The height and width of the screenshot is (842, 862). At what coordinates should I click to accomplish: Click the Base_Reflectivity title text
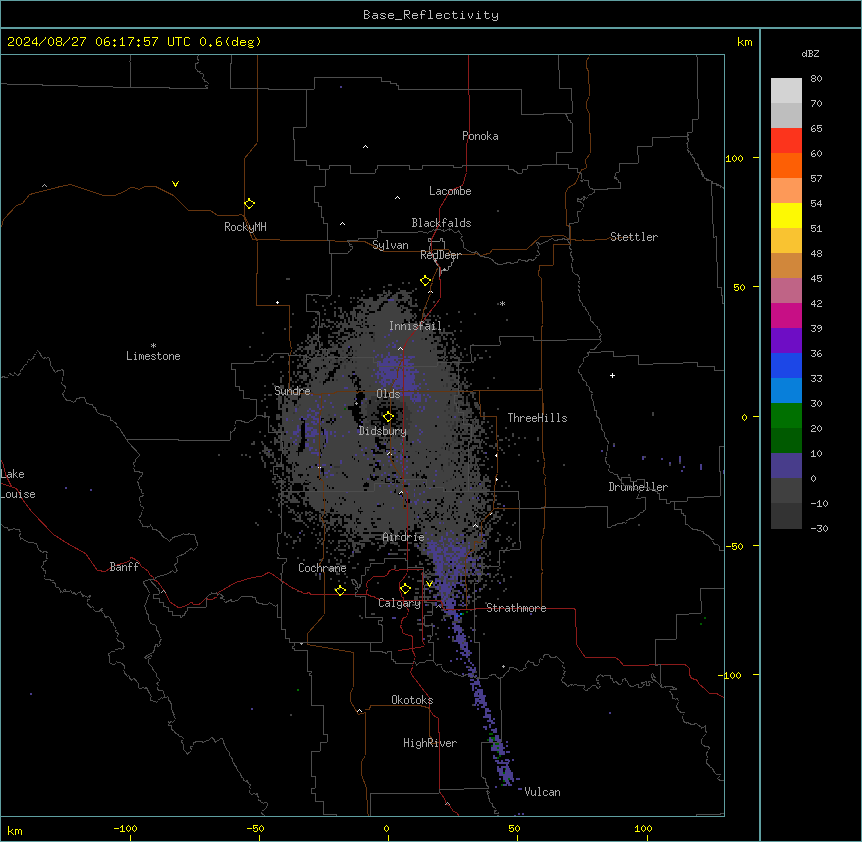(431, 15)
